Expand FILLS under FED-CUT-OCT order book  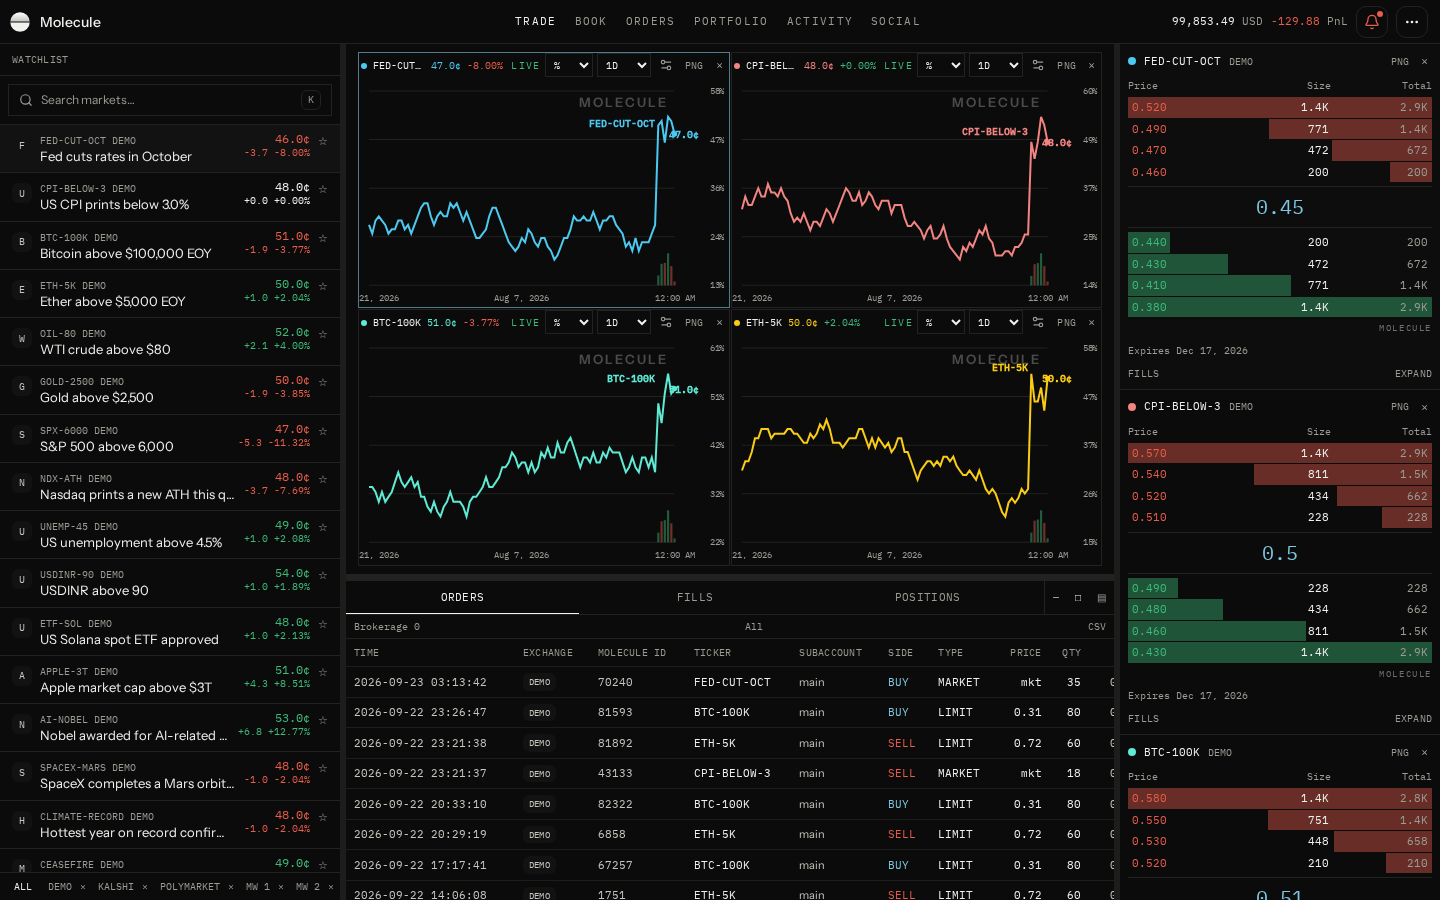tap(1413, 374)
